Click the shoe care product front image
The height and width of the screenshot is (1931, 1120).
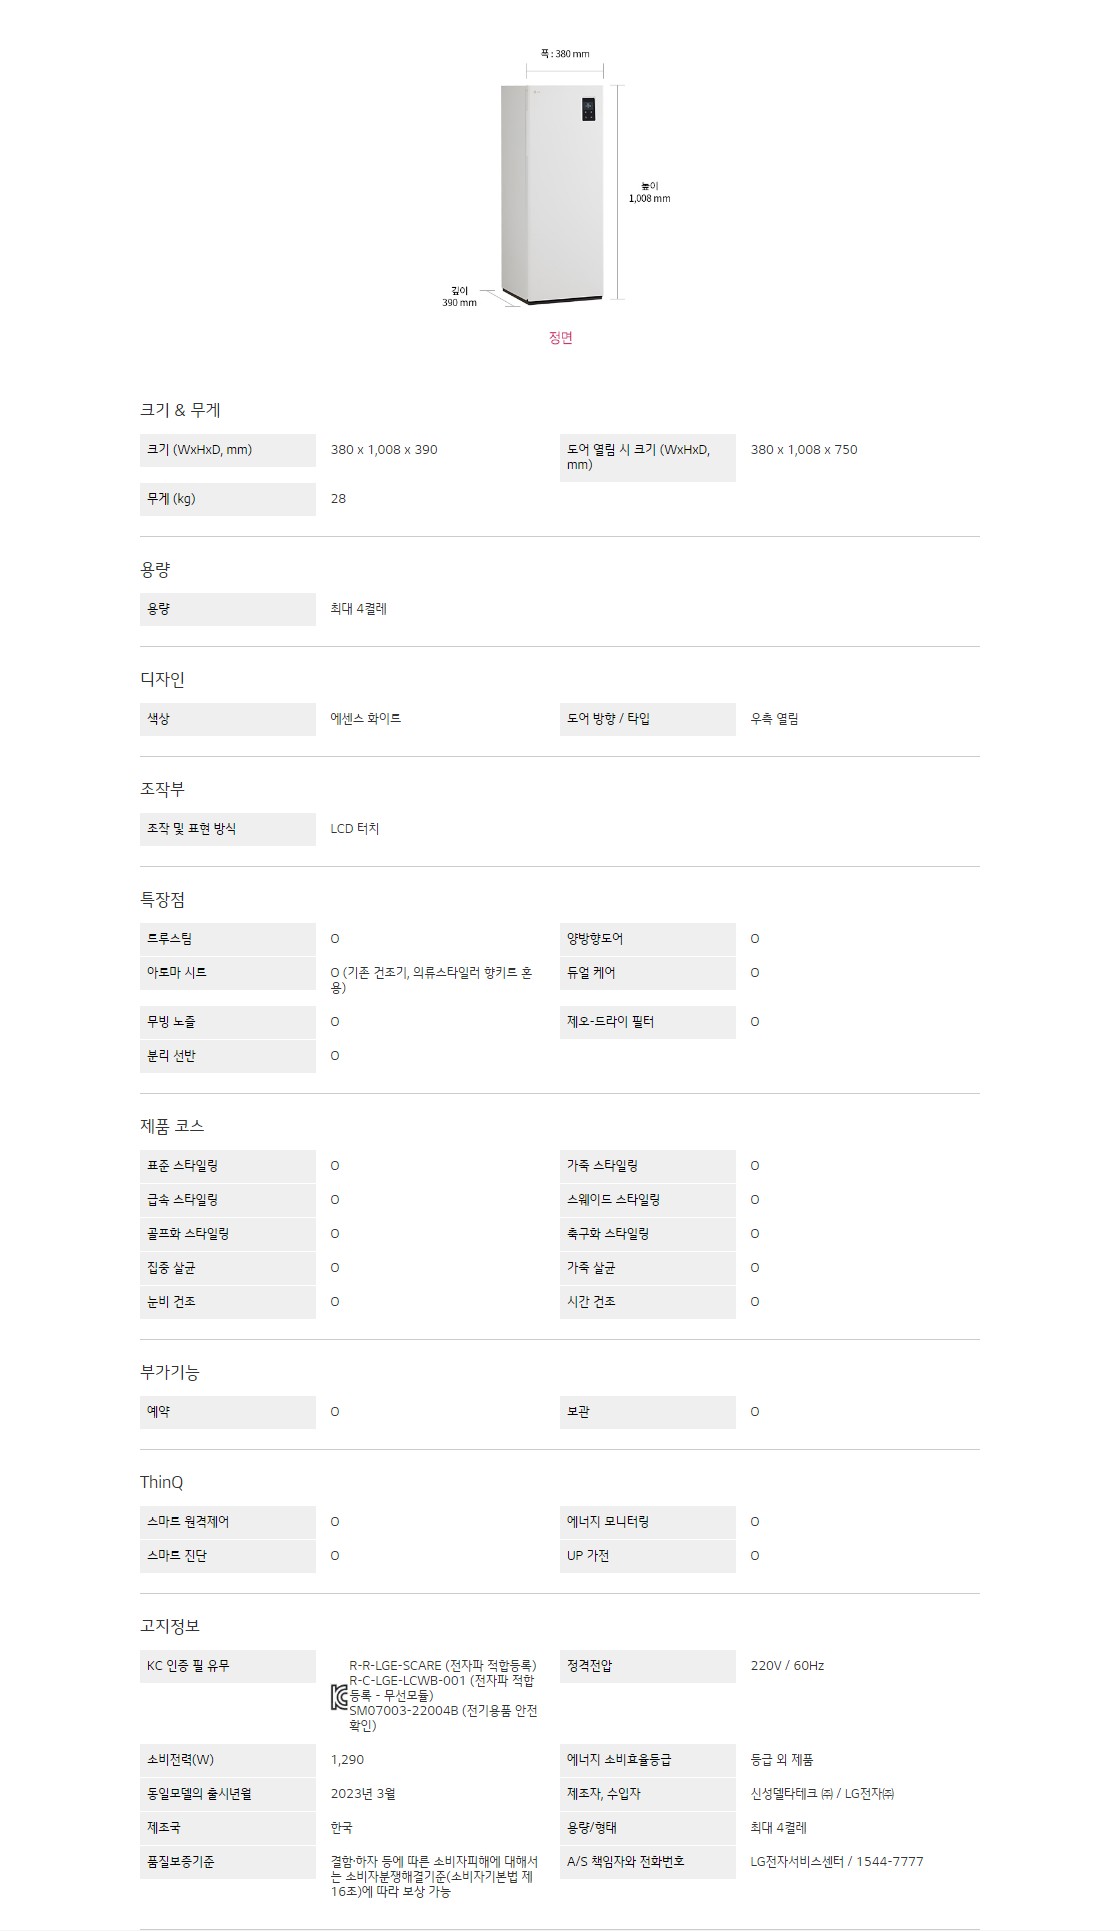point(552,195)
